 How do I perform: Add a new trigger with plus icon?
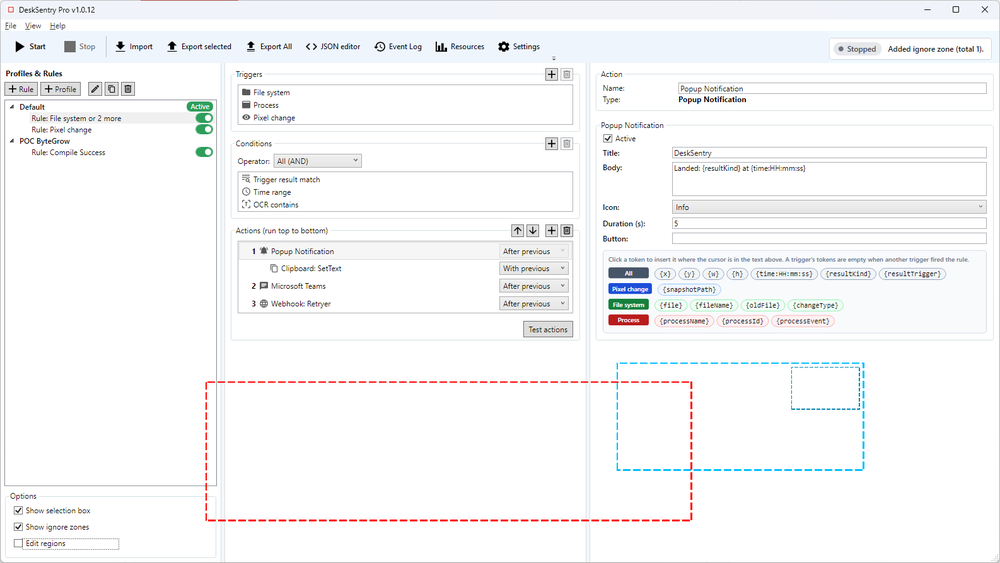pos(552,75)
